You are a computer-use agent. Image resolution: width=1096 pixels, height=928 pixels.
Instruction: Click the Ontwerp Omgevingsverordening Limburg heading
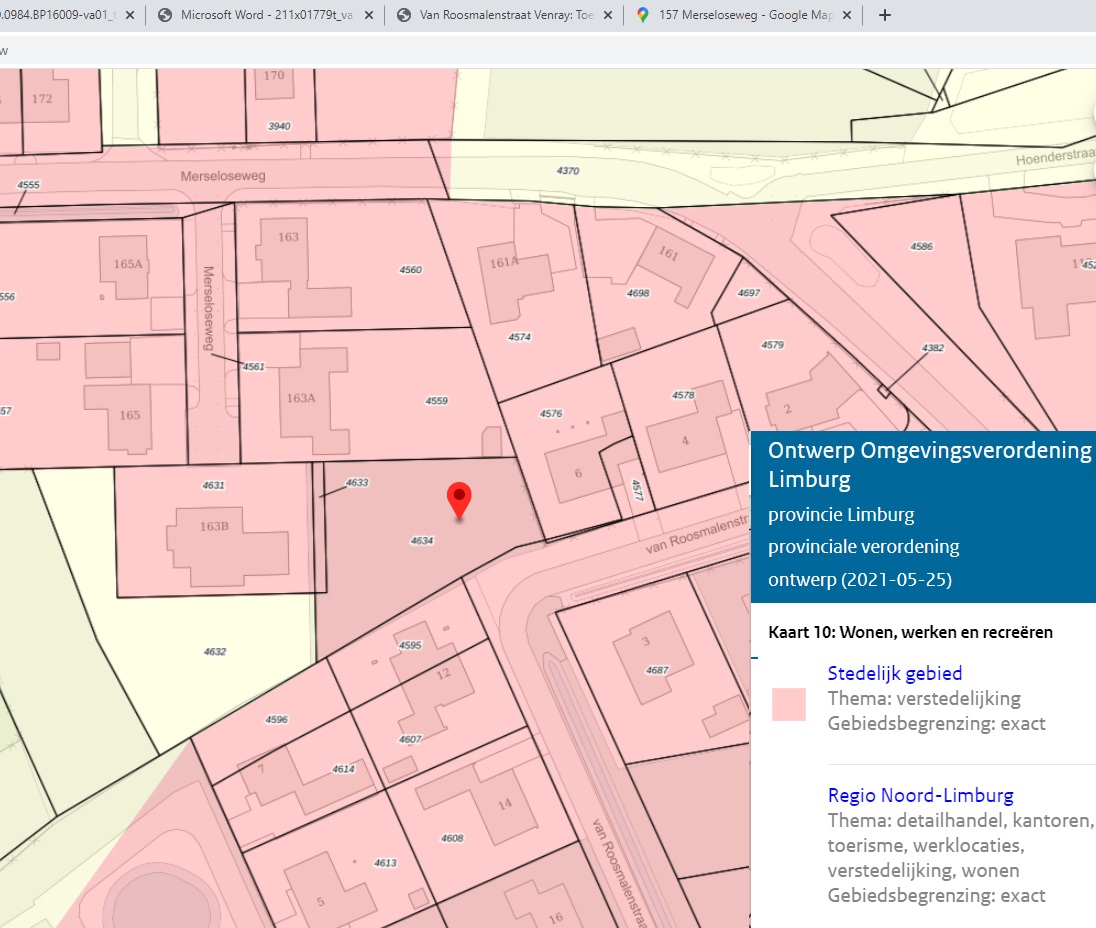(929, 464)
